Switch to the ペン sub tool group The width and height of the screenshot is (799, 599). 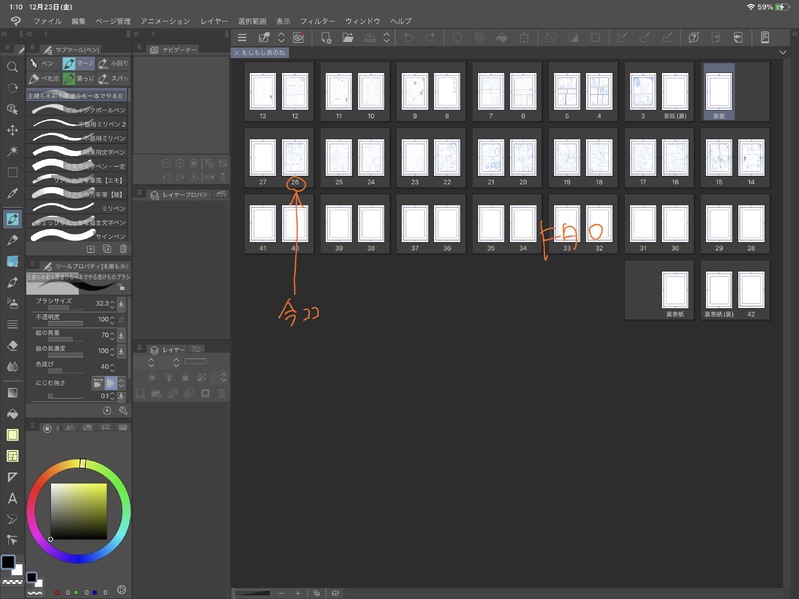[x=43, y=63]
